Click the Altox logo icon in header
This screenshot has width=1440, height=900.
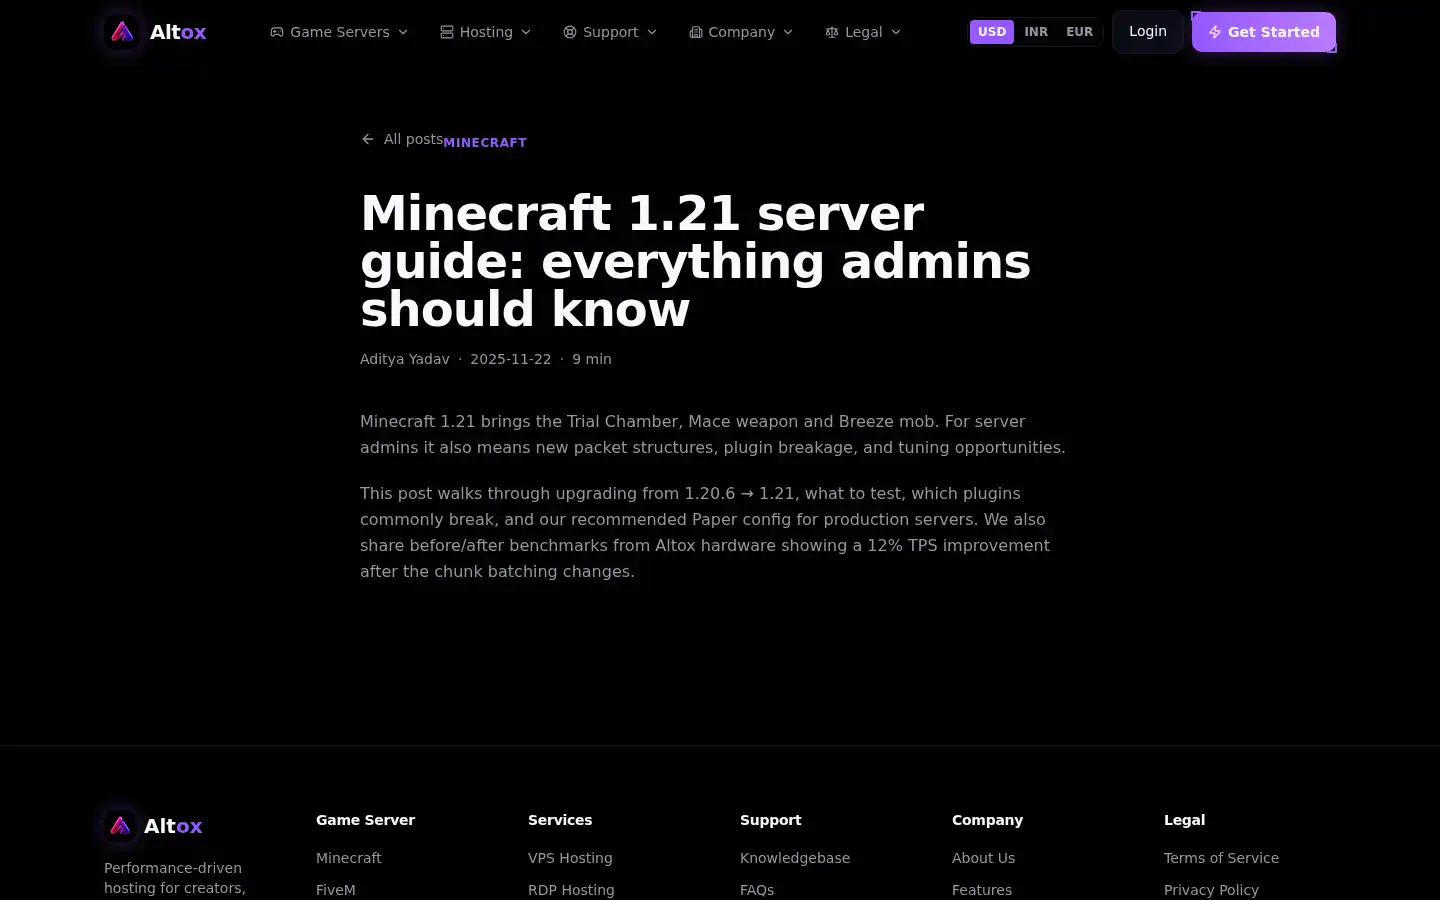click(x=122, y=32)
